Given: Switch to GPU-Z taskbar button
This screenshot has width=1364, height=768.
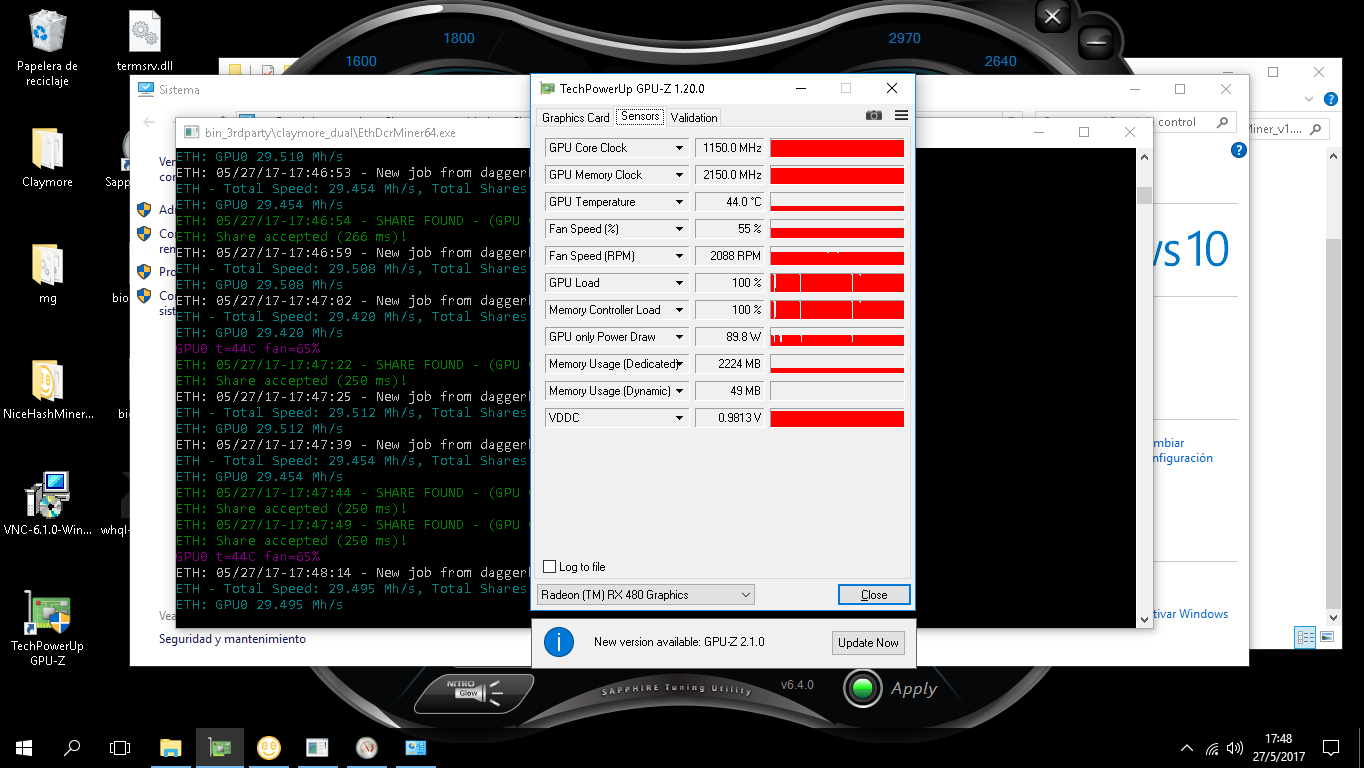Looking at the screenshot, I should (x=220, y=747).
